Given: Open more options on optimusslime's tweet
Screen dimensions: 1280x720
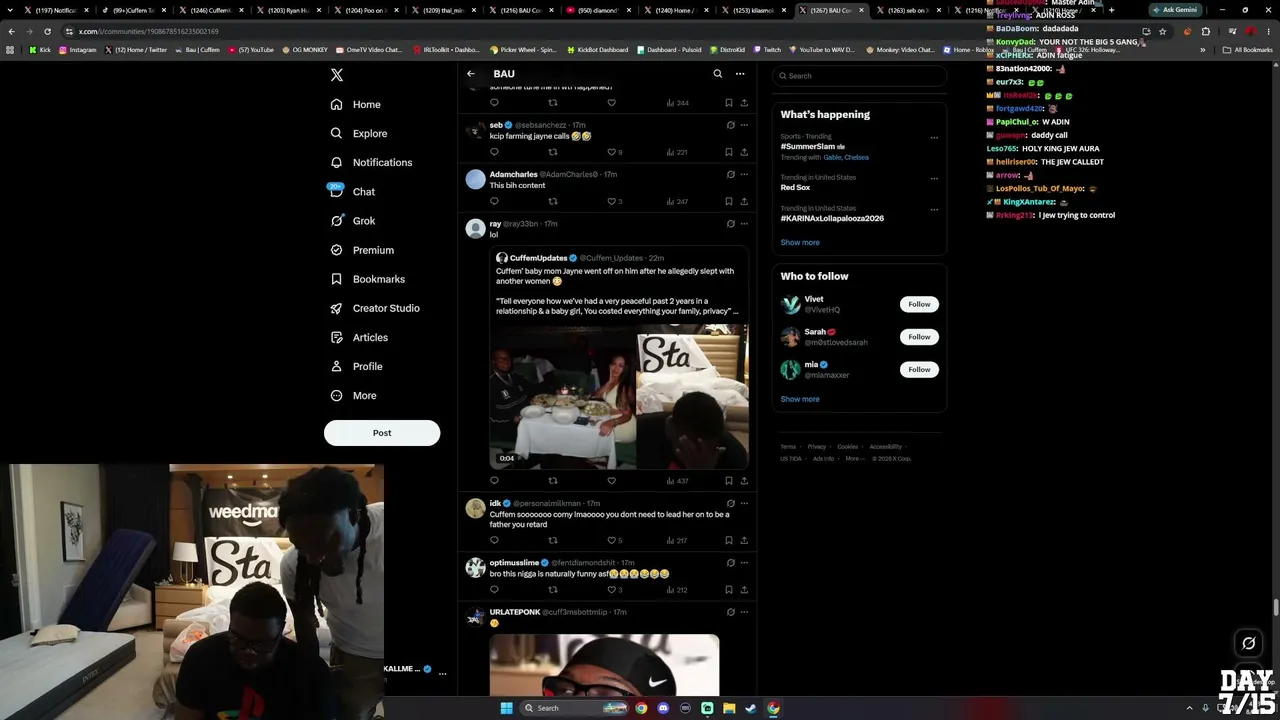Looking at the screenshot, I should pyautogui.click(x=744, y=562).
